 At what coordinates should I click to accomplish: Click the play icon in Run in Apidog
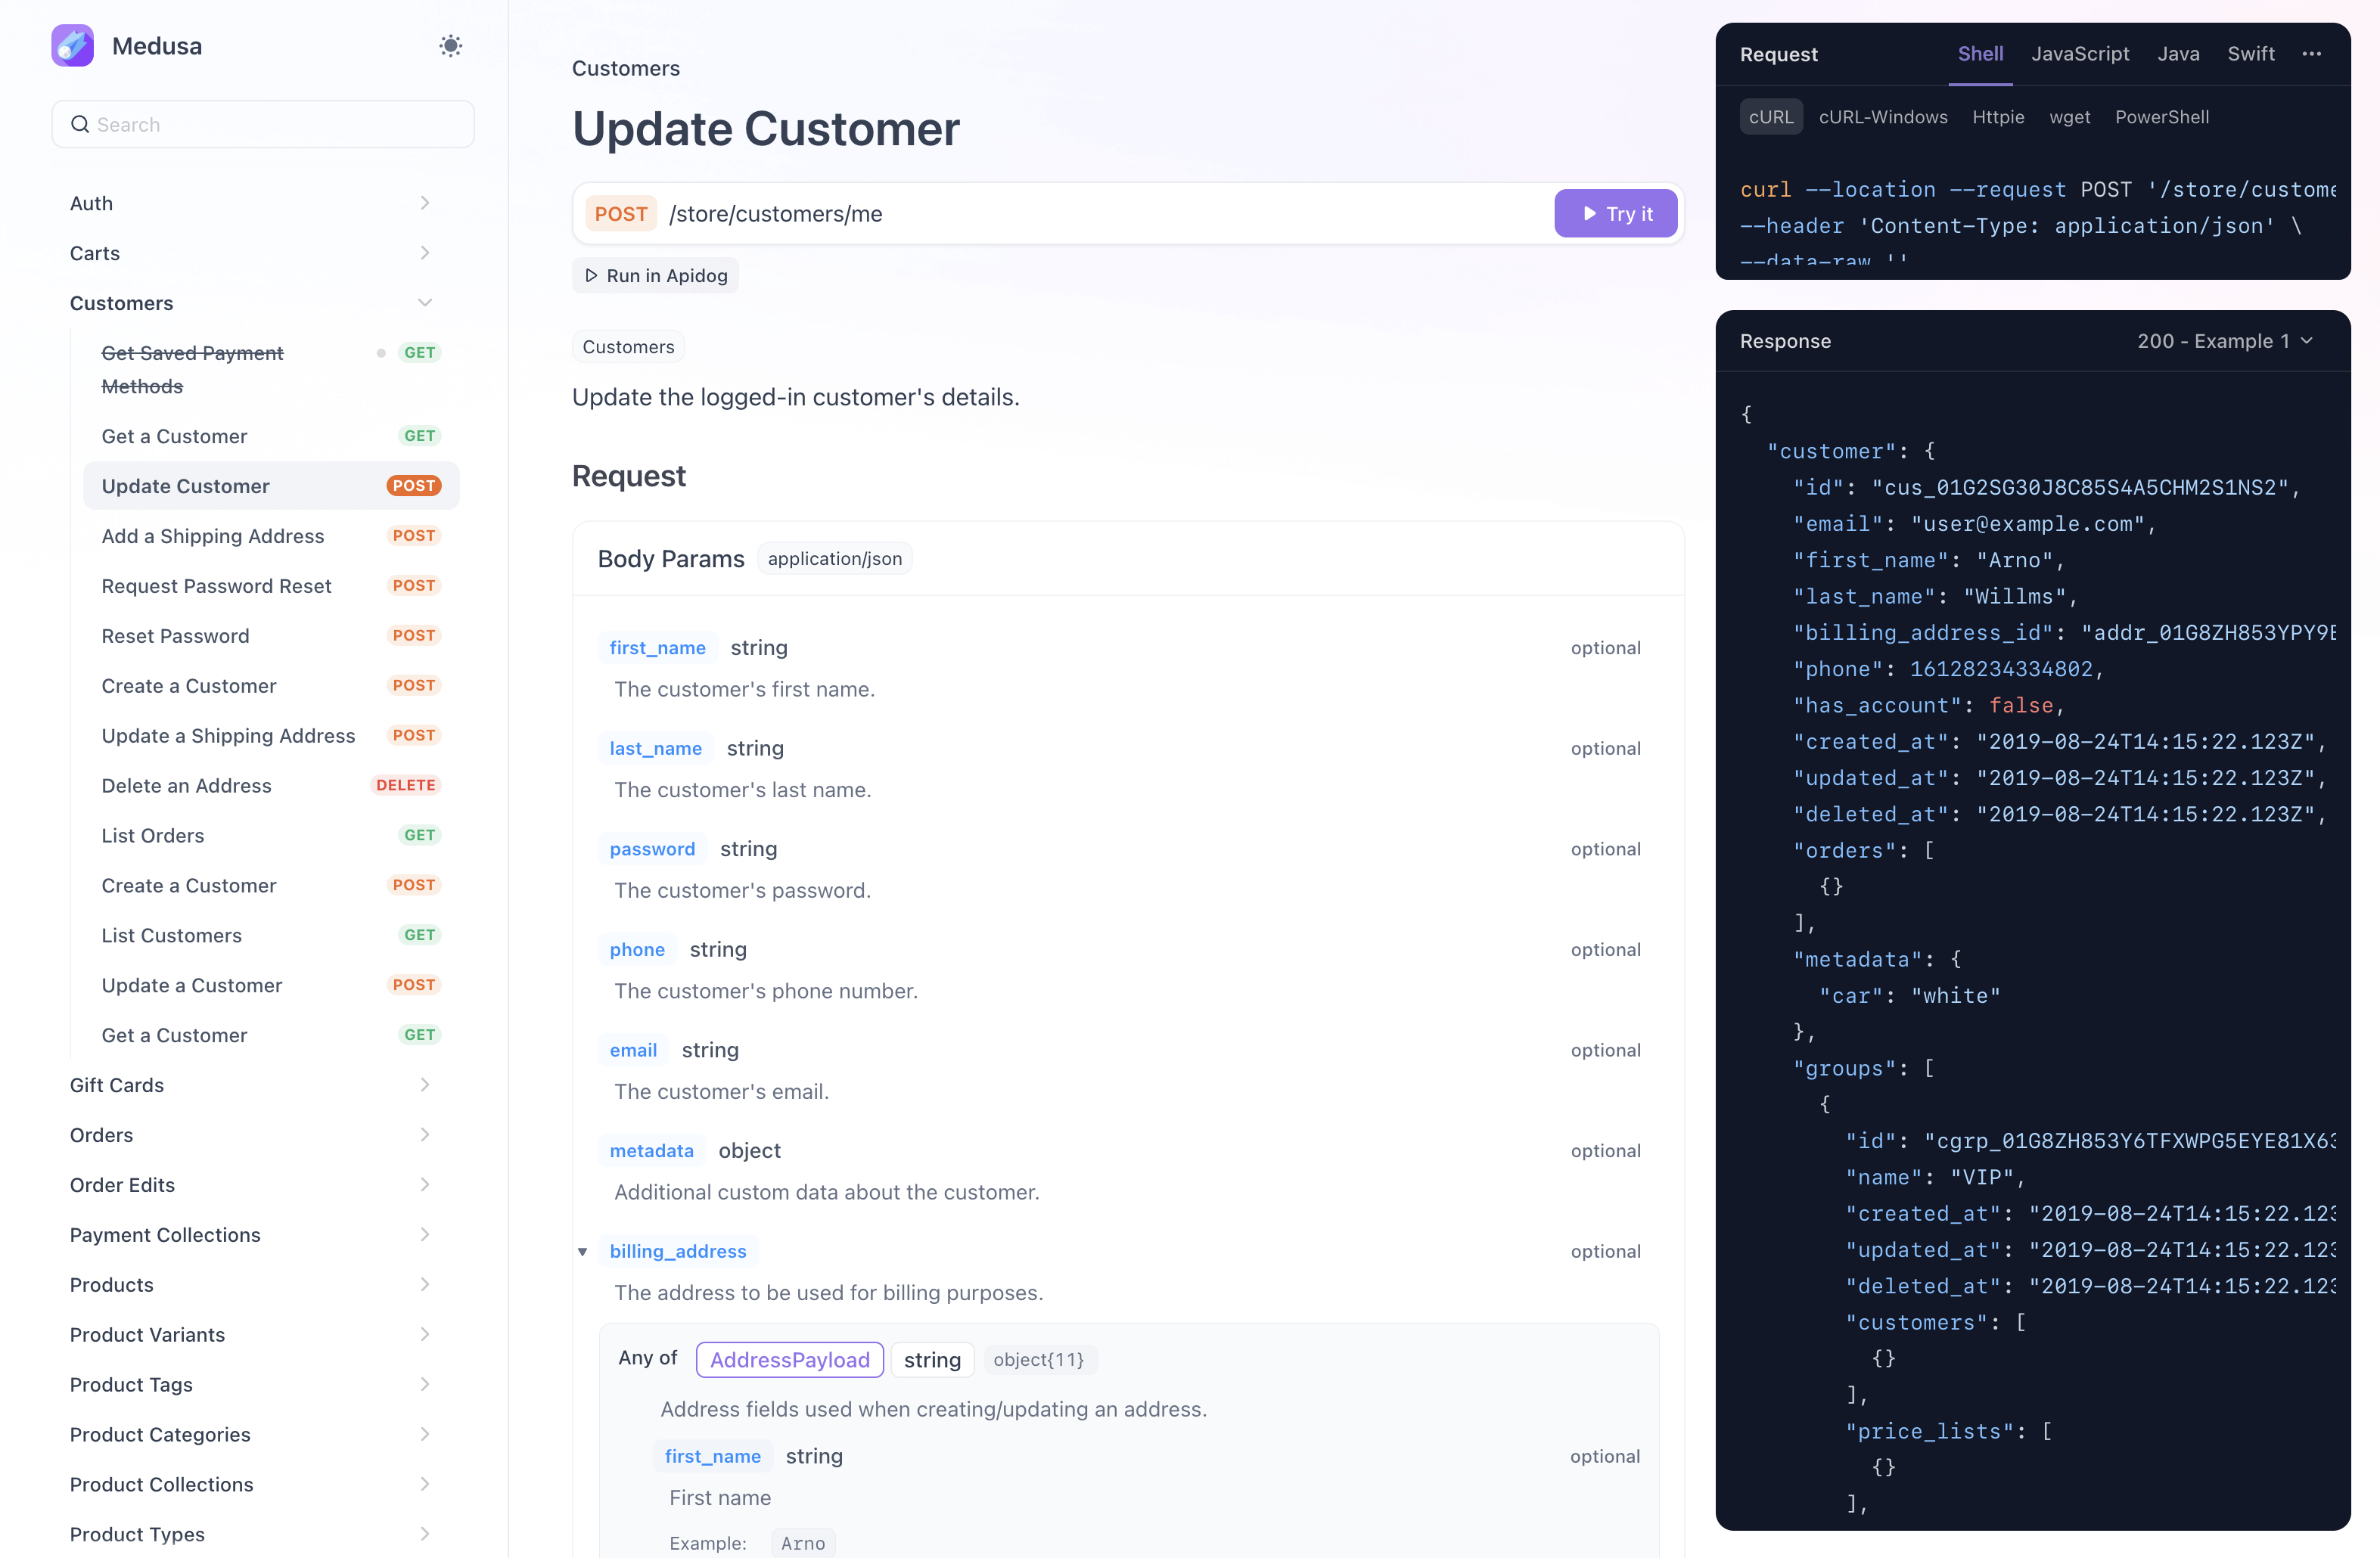coord(591,276)
